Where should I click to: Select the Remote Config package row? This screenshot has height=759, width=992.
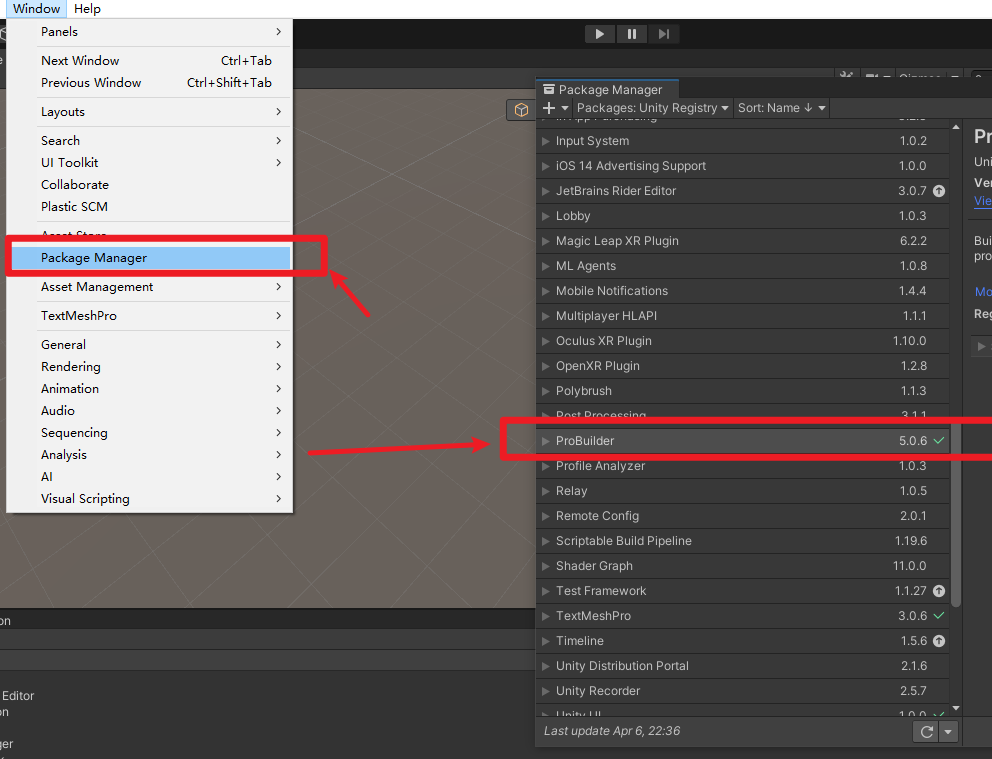pyautogui.click(x=742, y=516)
